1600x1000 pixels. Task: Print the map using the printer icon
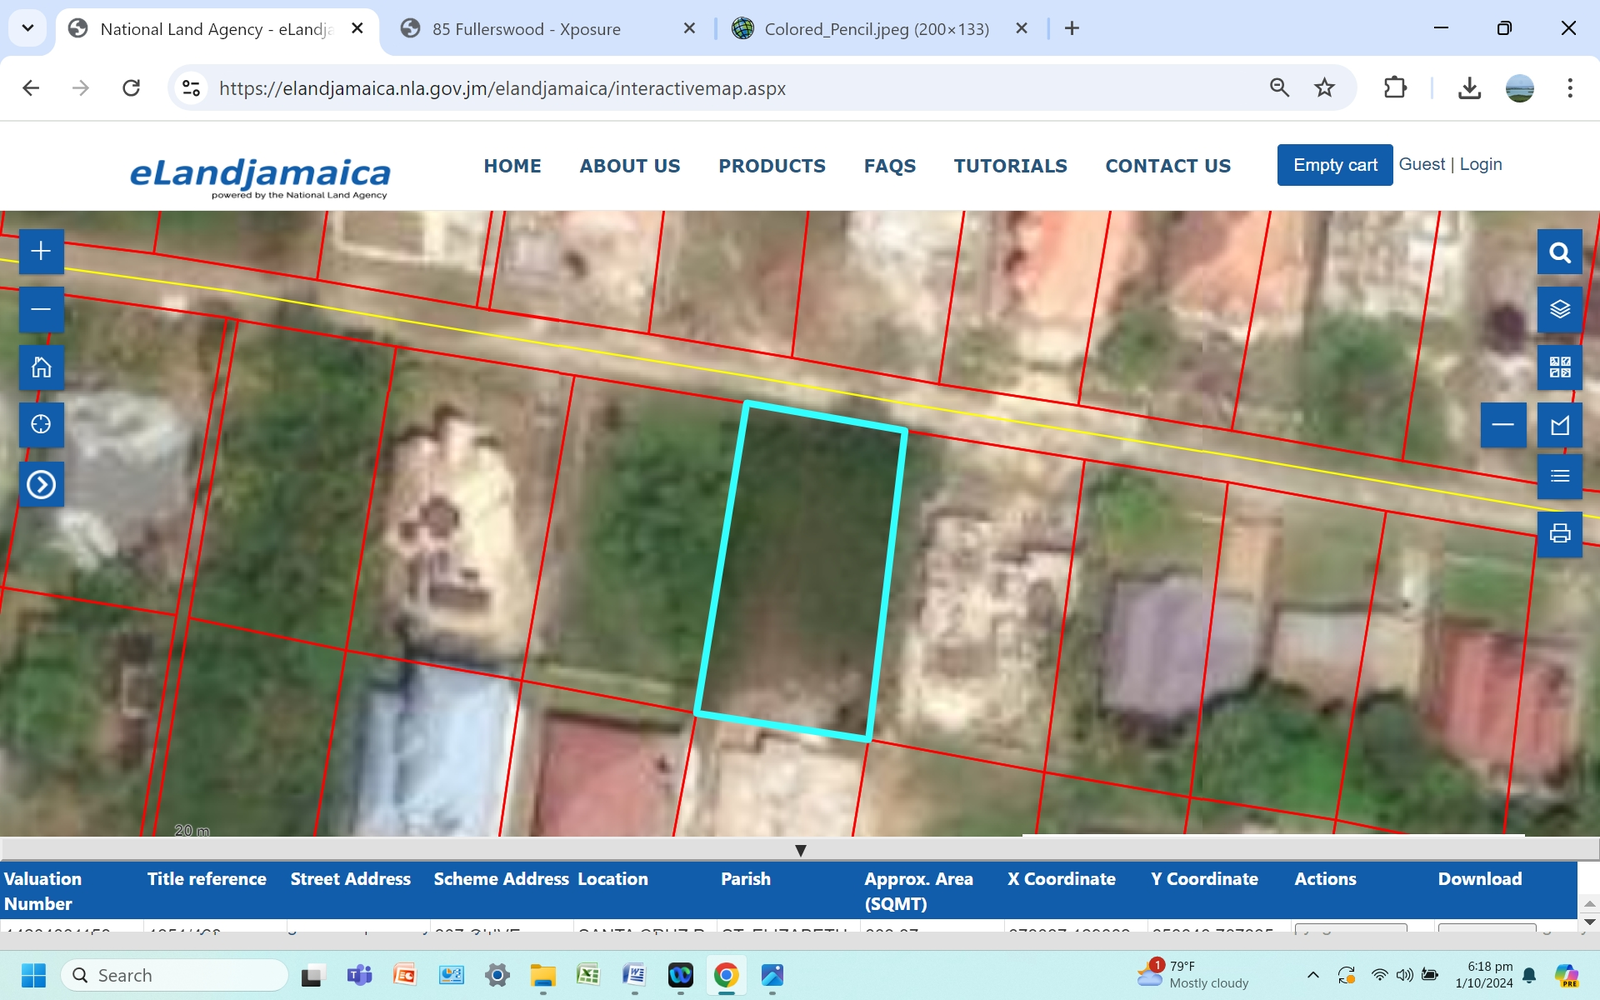point(1559,534)
